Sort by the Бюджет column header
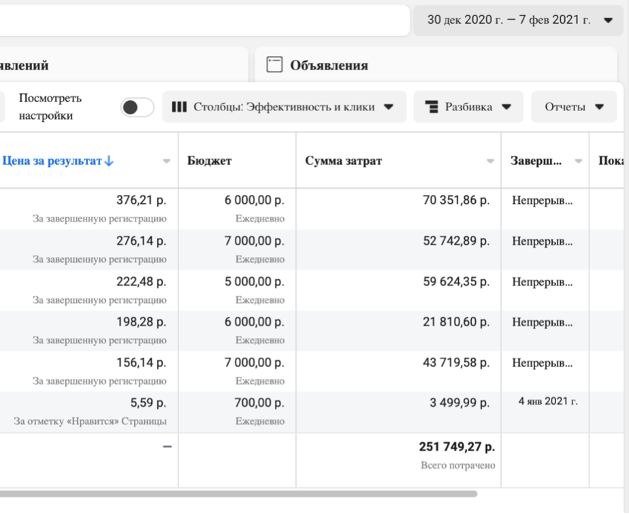The width and height of the screenshot is (629, 514). click(x=209, y=161)
